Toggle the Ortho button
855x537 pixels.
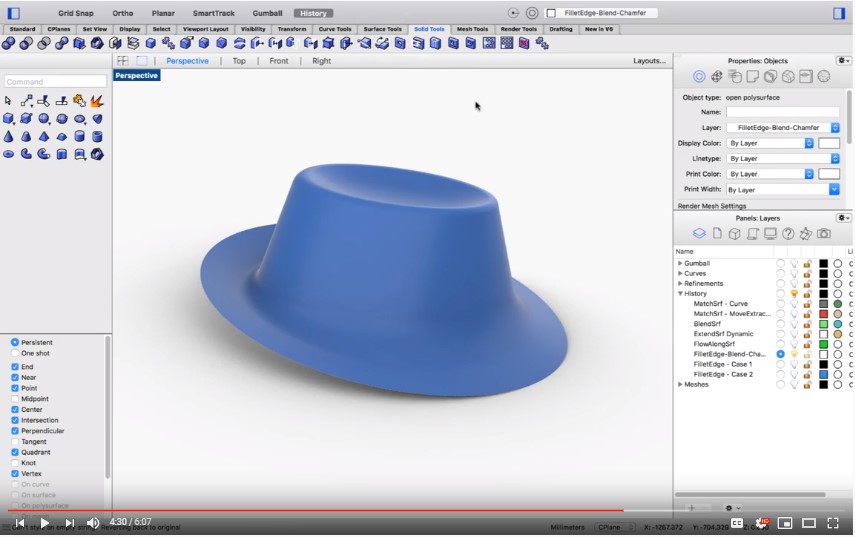pos(123,13)
